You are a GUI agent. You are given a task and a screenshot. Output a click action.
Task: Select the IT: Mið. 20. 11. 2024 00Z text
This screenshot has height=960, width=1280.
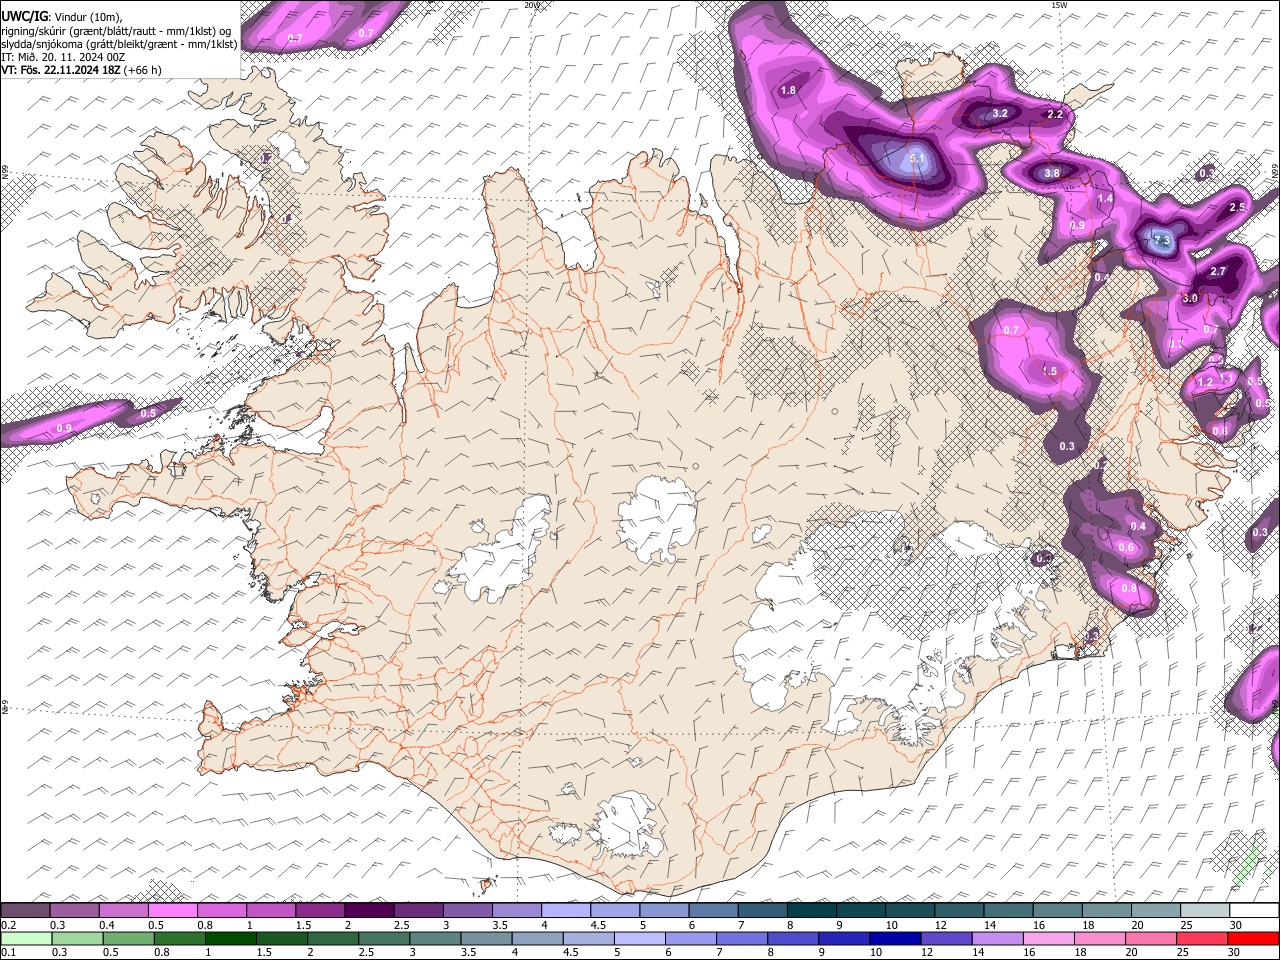63,57
